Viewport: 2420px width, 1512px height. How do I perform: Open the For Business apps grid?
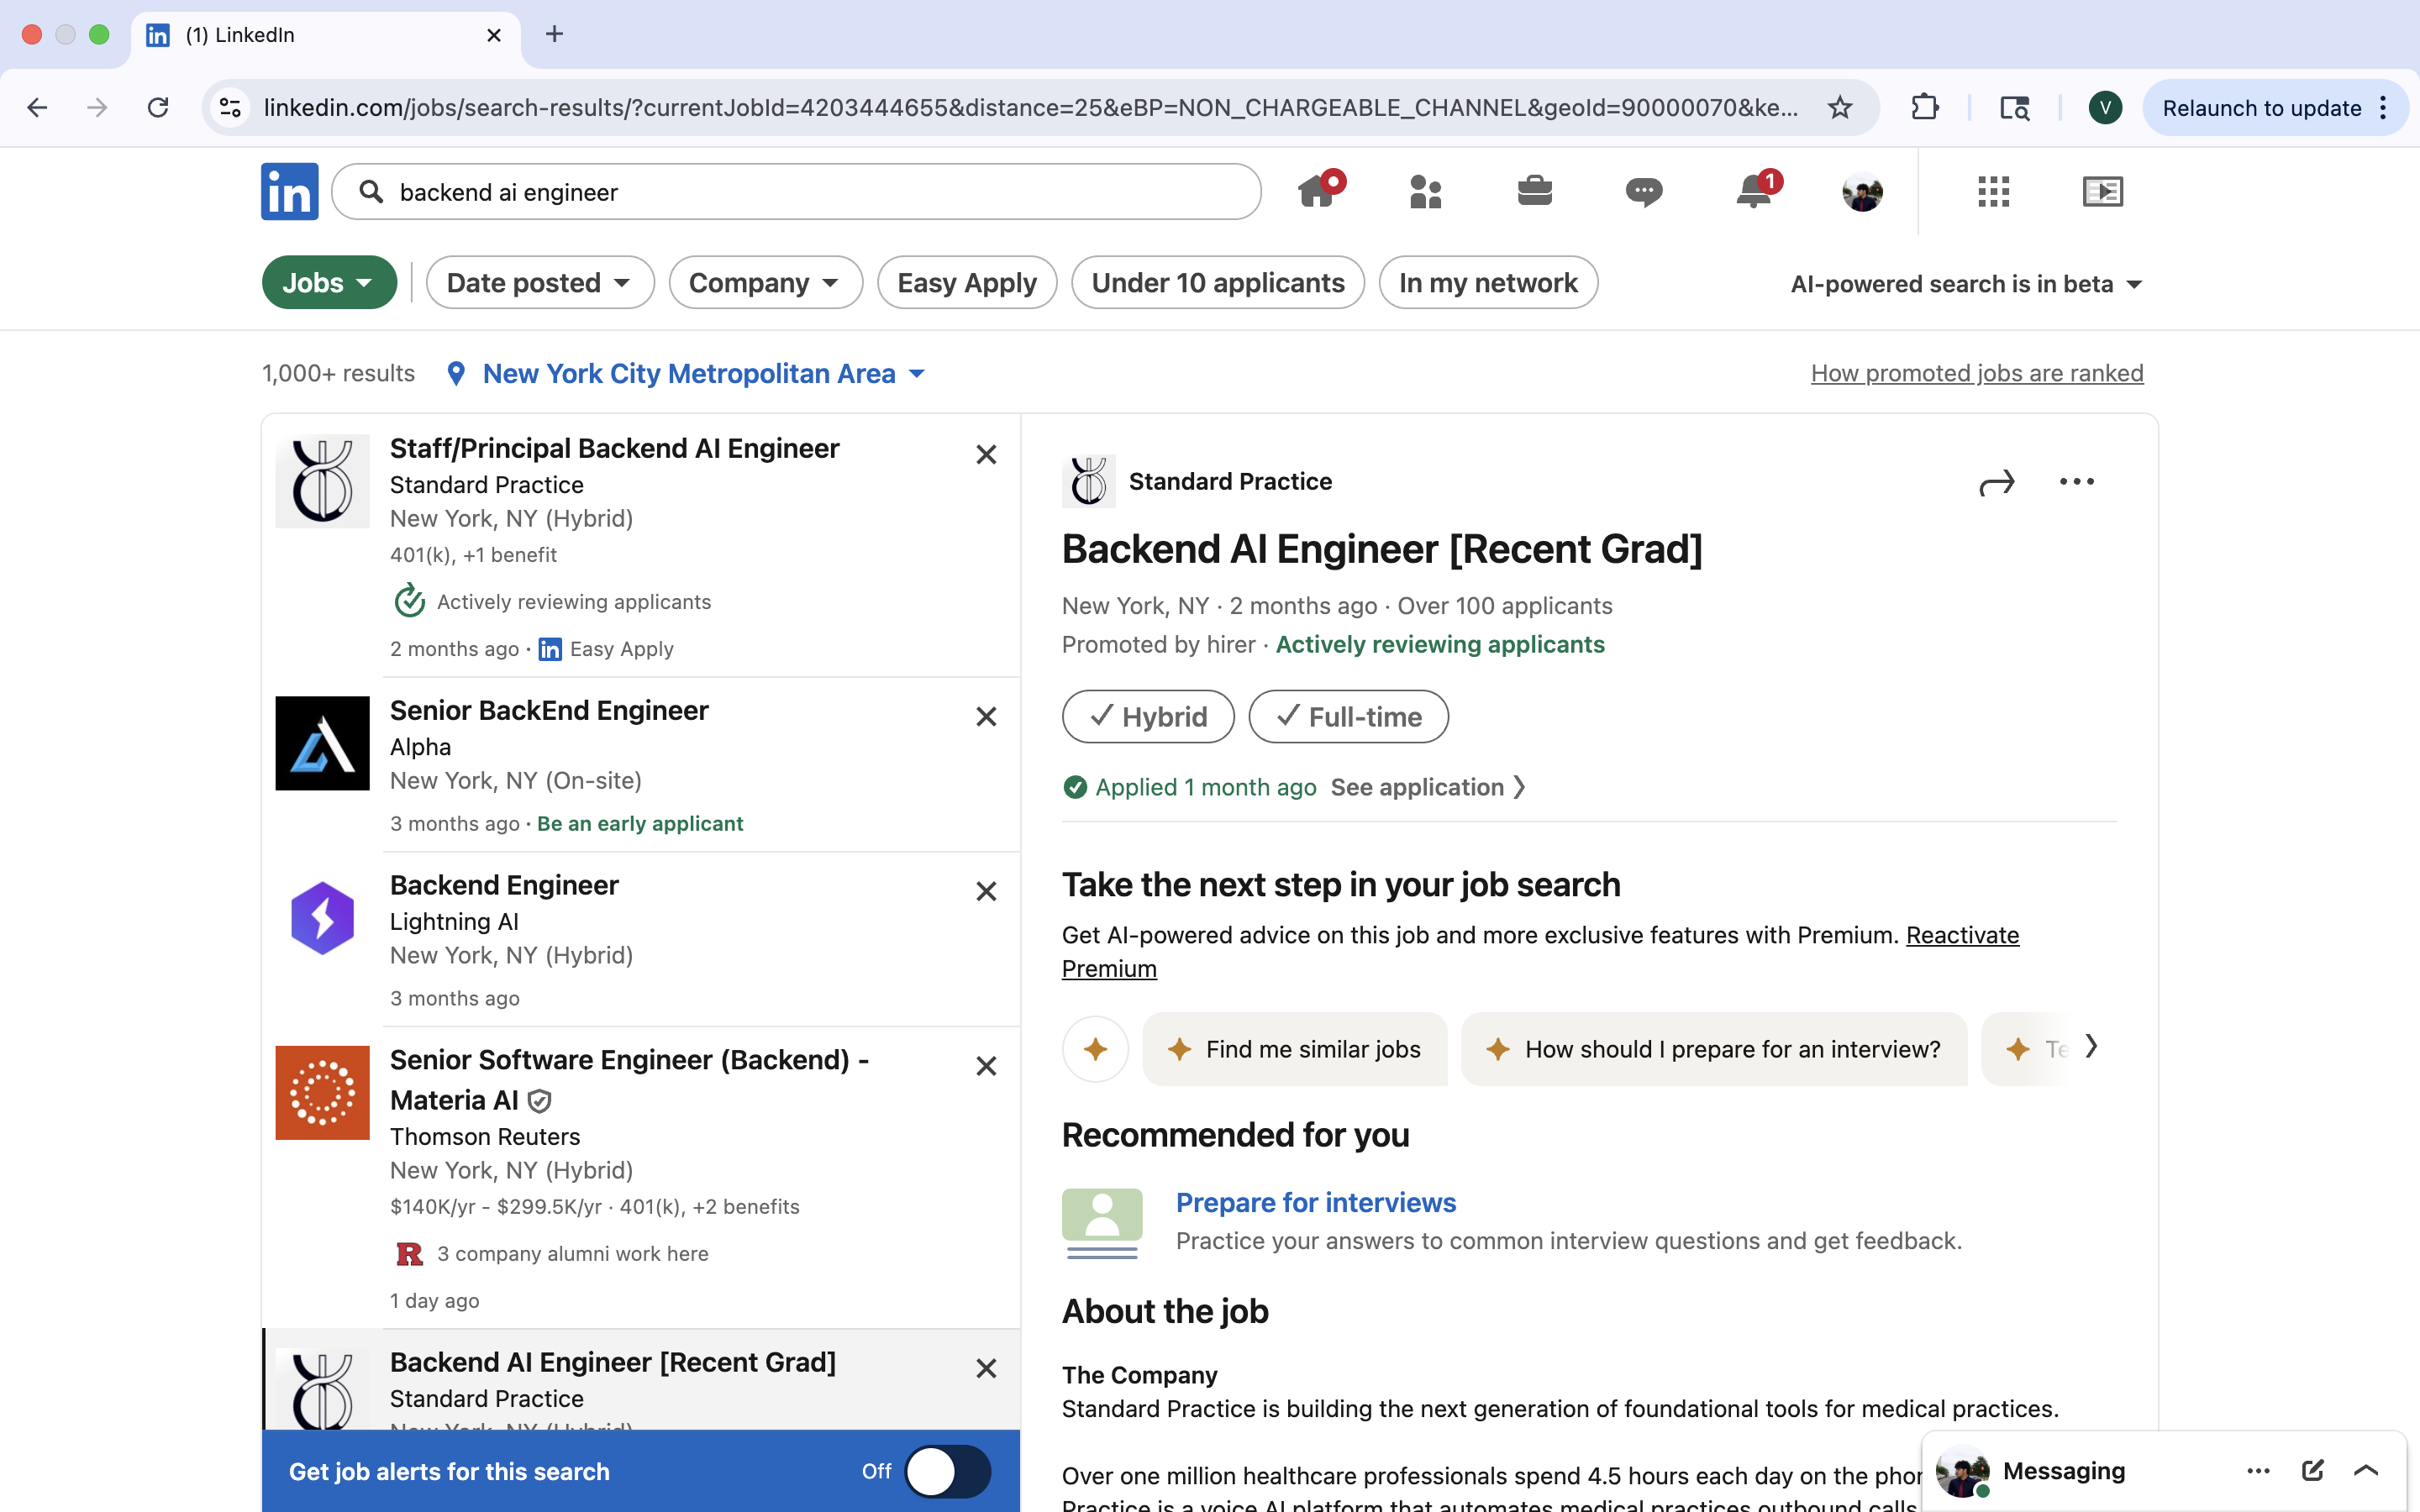coord(1993,191)
